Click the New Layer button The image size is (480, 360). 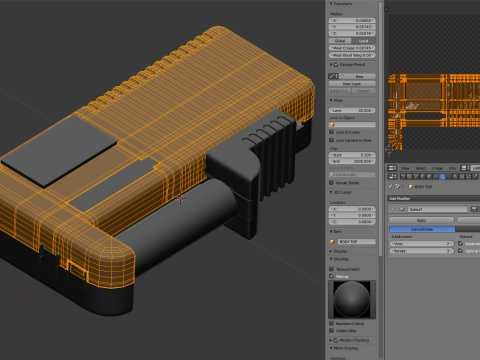(x=352, y=84)
